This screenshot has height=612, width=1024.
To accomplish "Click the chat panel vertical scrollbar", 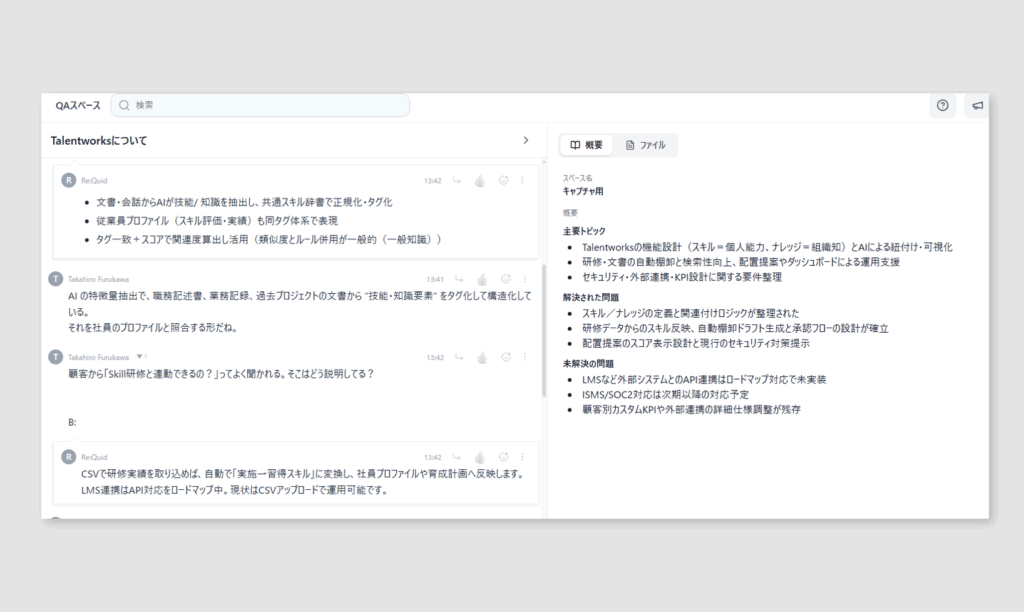I will [x=543, y=330].
